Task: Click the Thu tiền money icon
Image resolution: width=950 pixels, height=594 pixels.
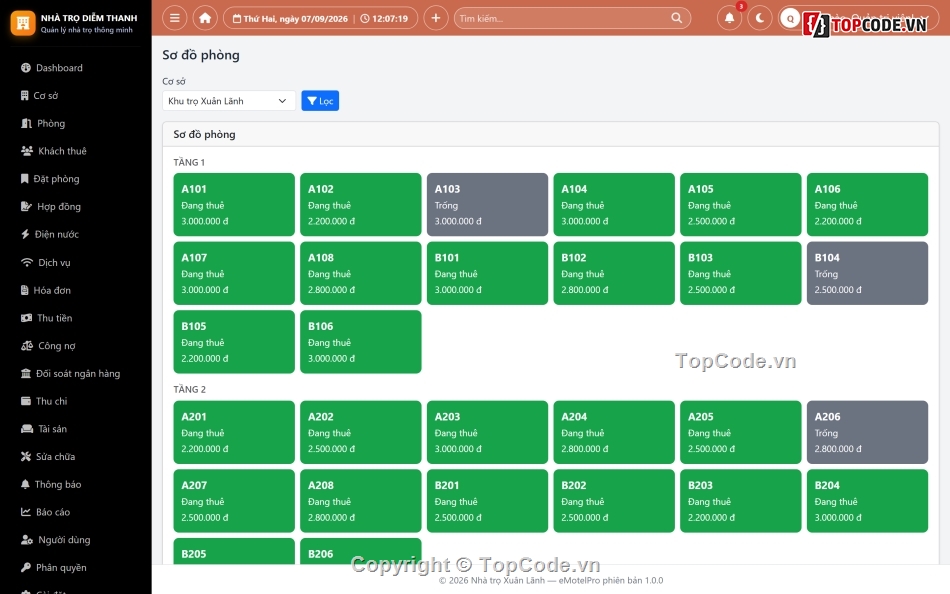Action: coord(26,318)
